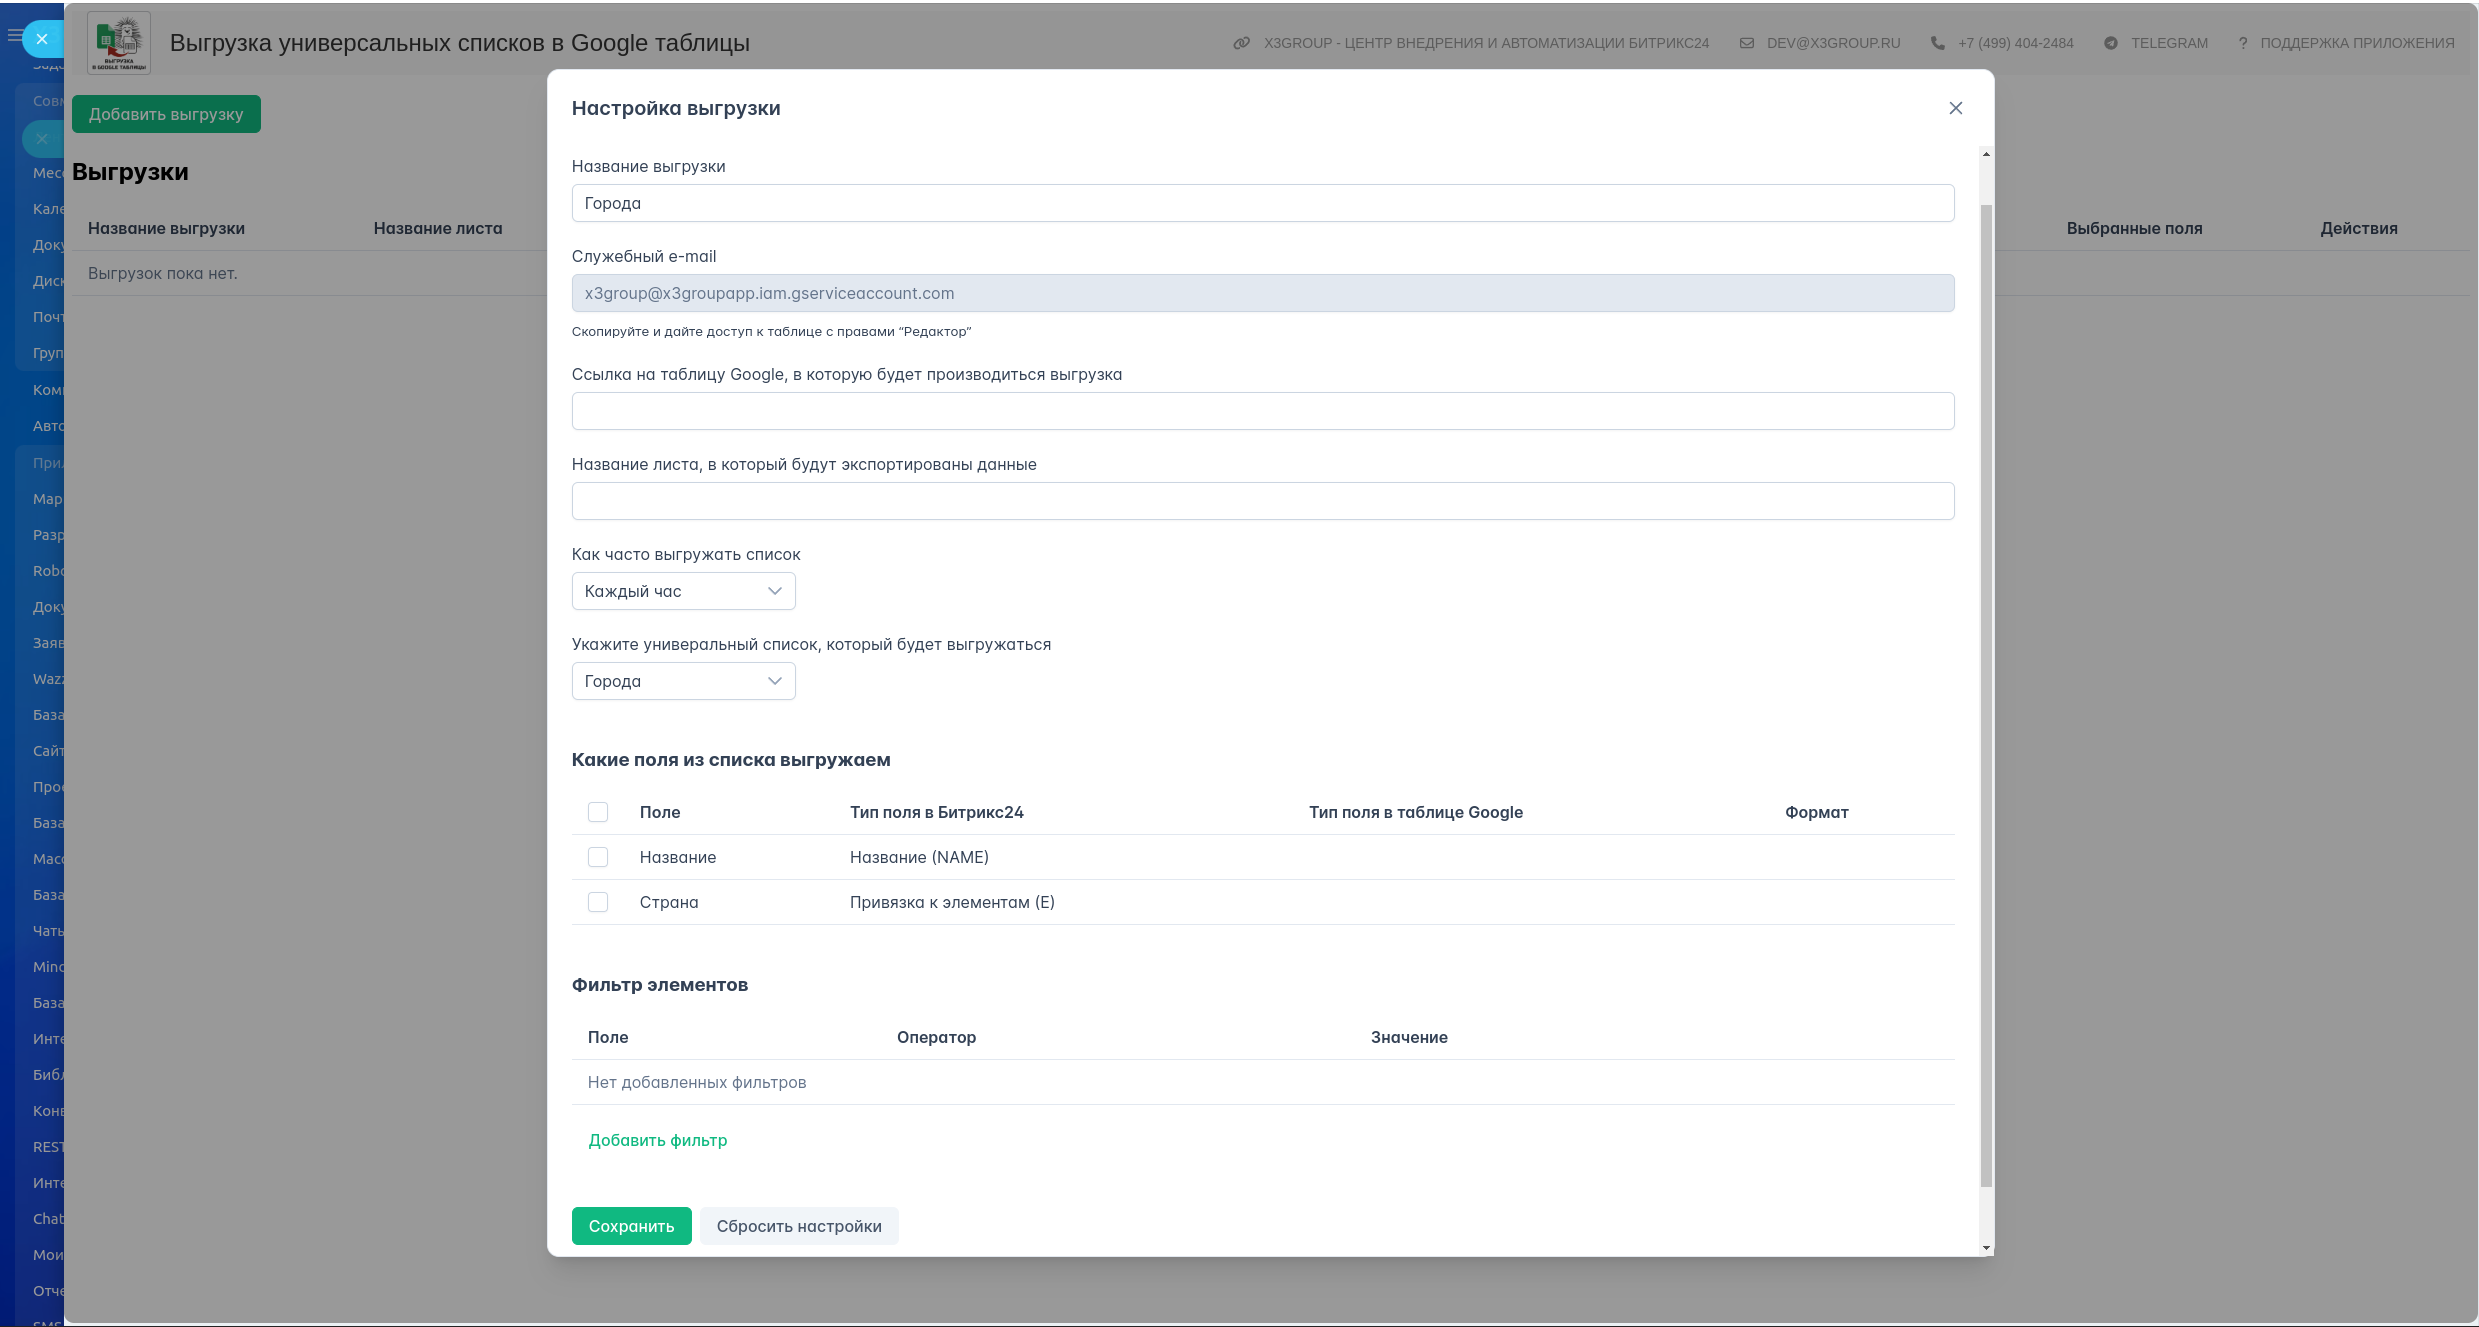Click the application logo image
Image resolution: width=2479 pixels, height=1327 pixels.
[119, 43]
